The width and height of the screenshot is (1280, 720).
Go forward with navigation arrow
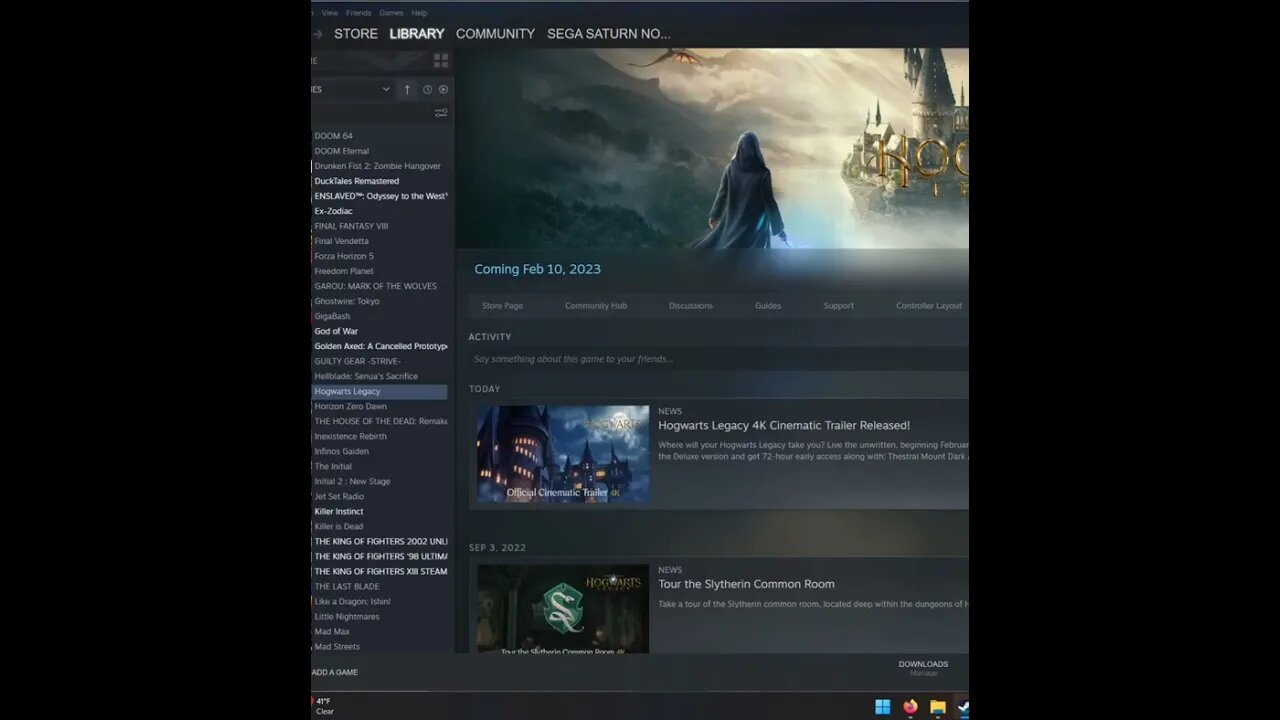[x=318, y=34]
